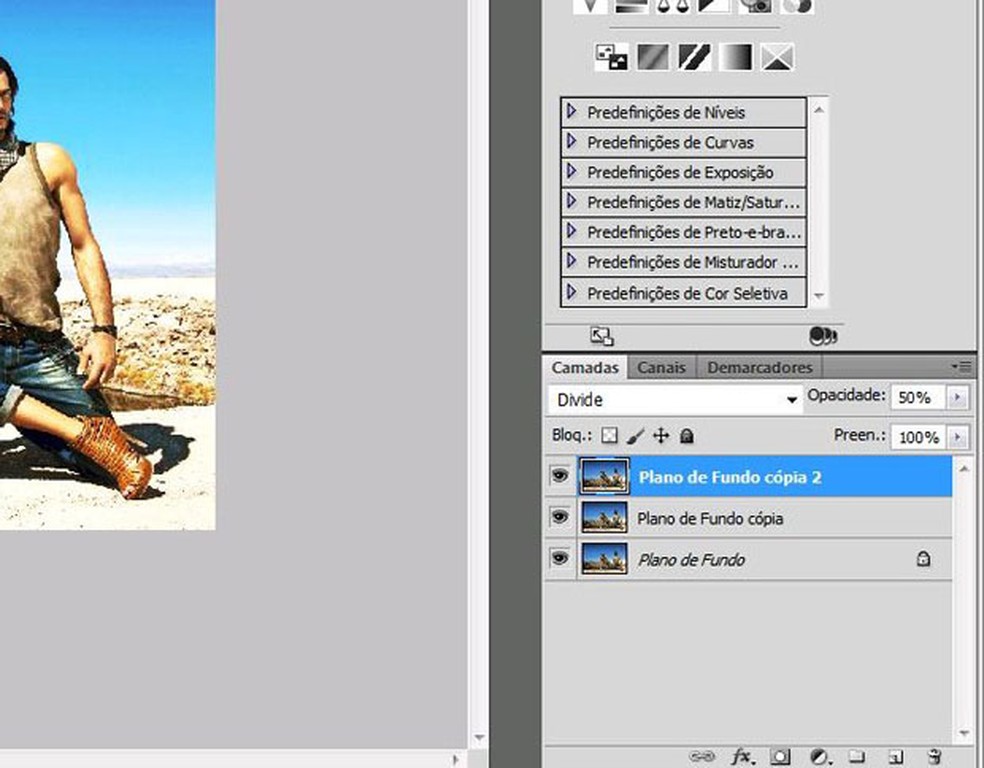984x768 pixels.
Task: Delete layer with the trash icon
Action: pos(935,757)
